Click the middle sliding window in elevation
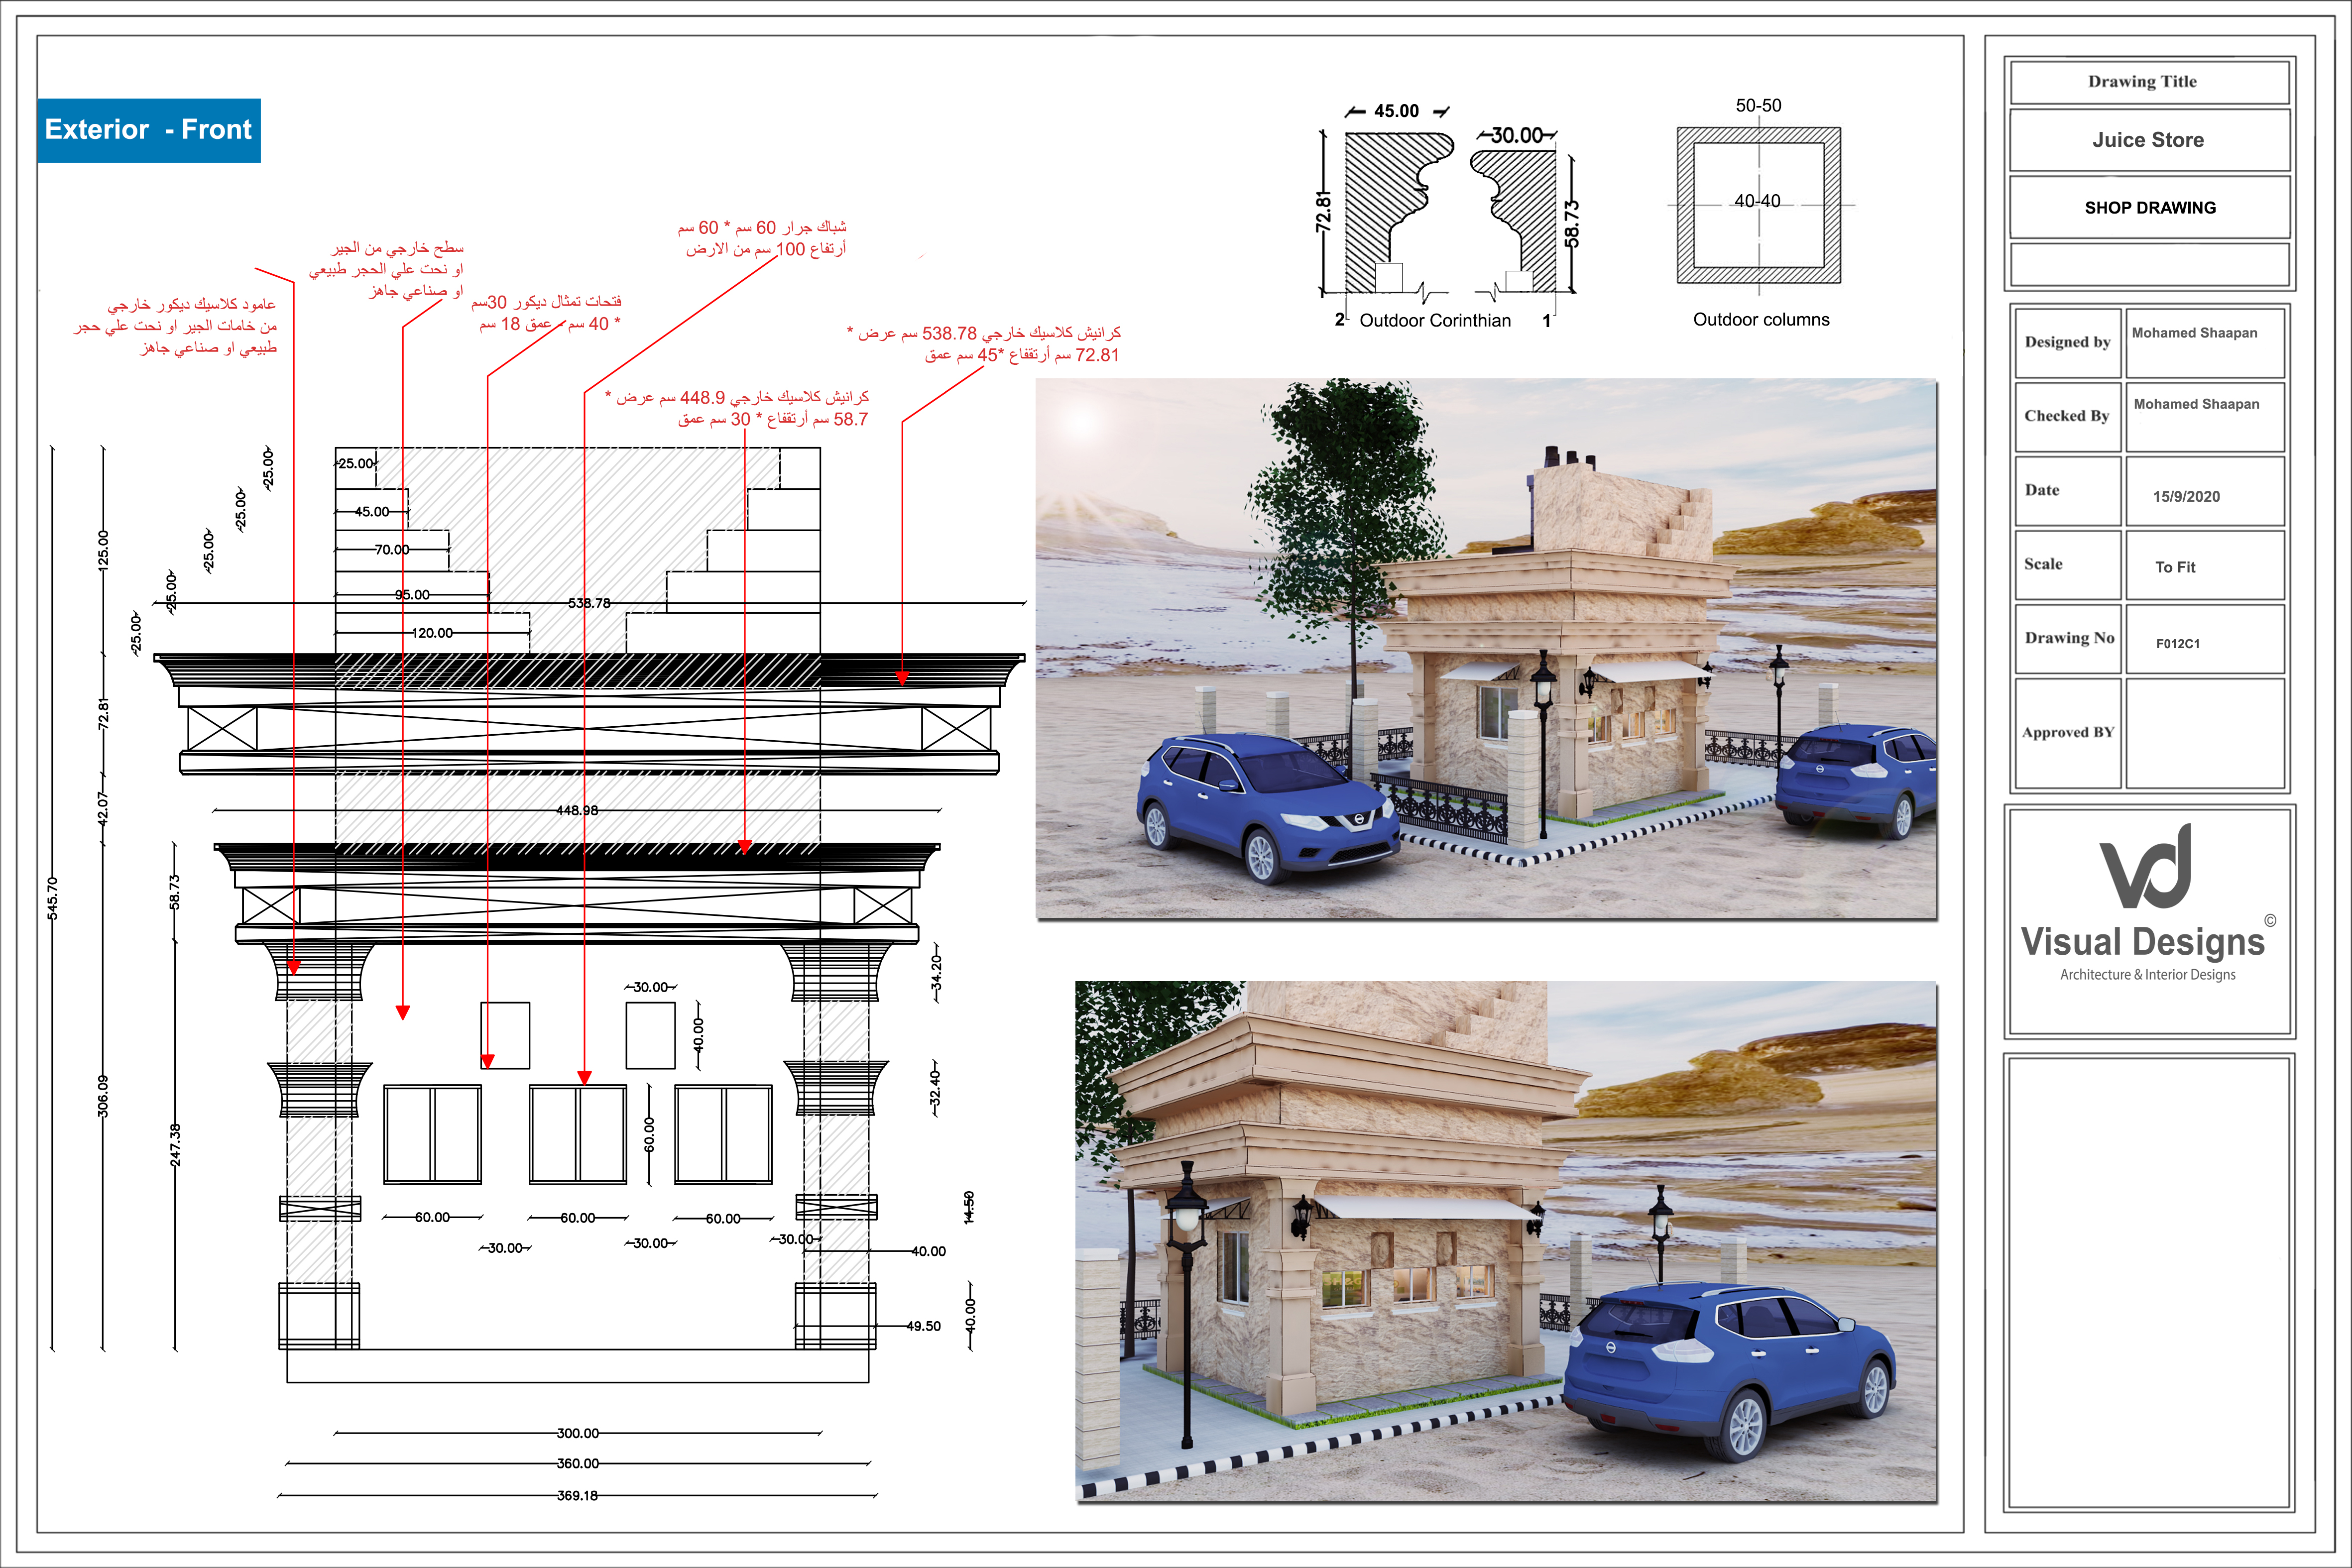The width and height of the screenshot is (2352, 1568). [x=578, y=1134]
